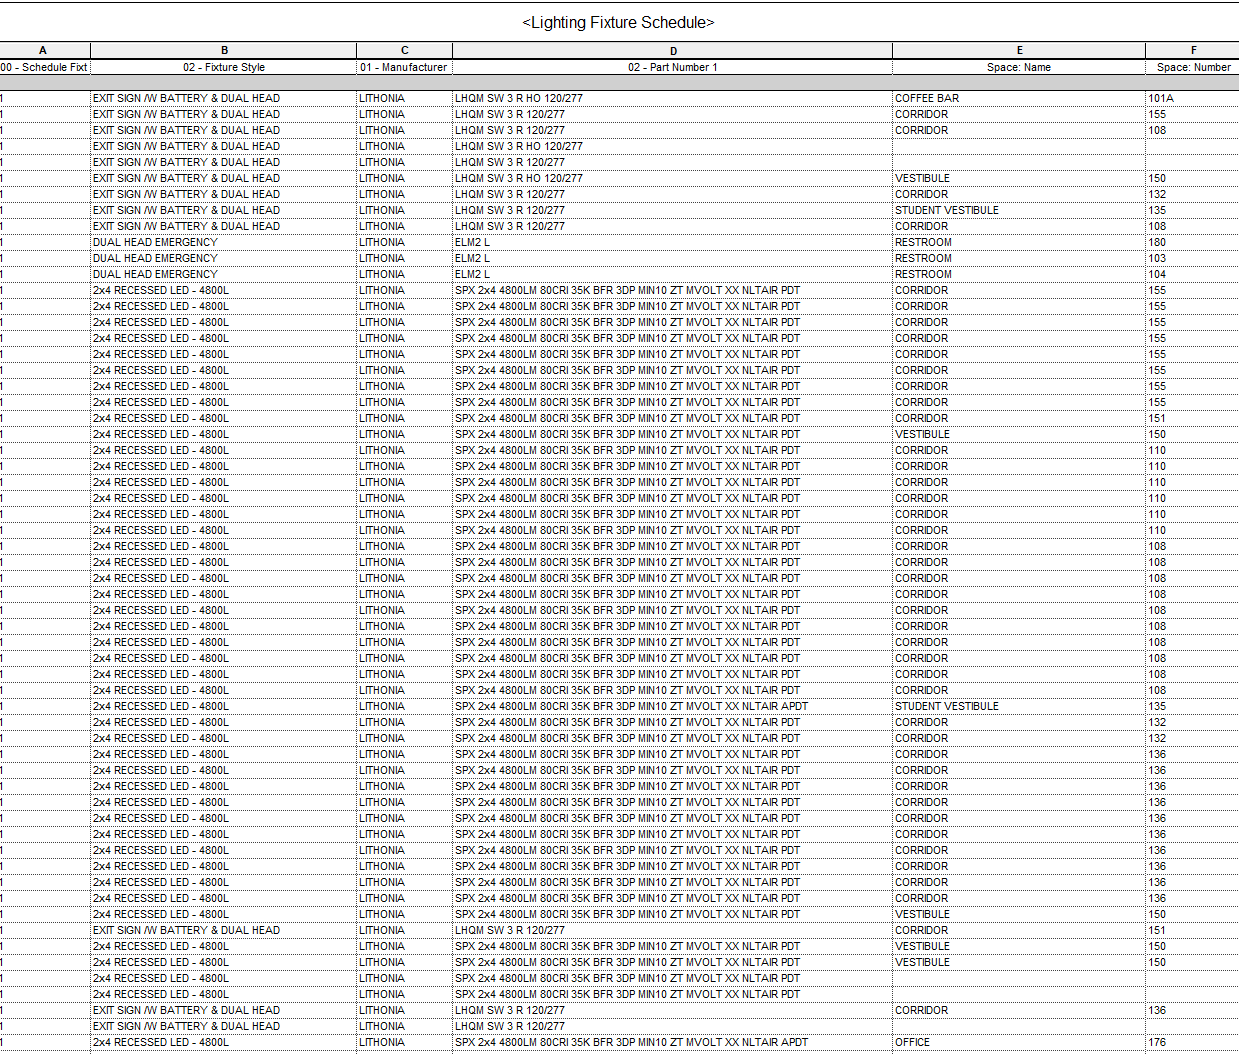Click the "Space: Name" column header
This screenshot has width=1239, height=1054.
pos(1019,67)
